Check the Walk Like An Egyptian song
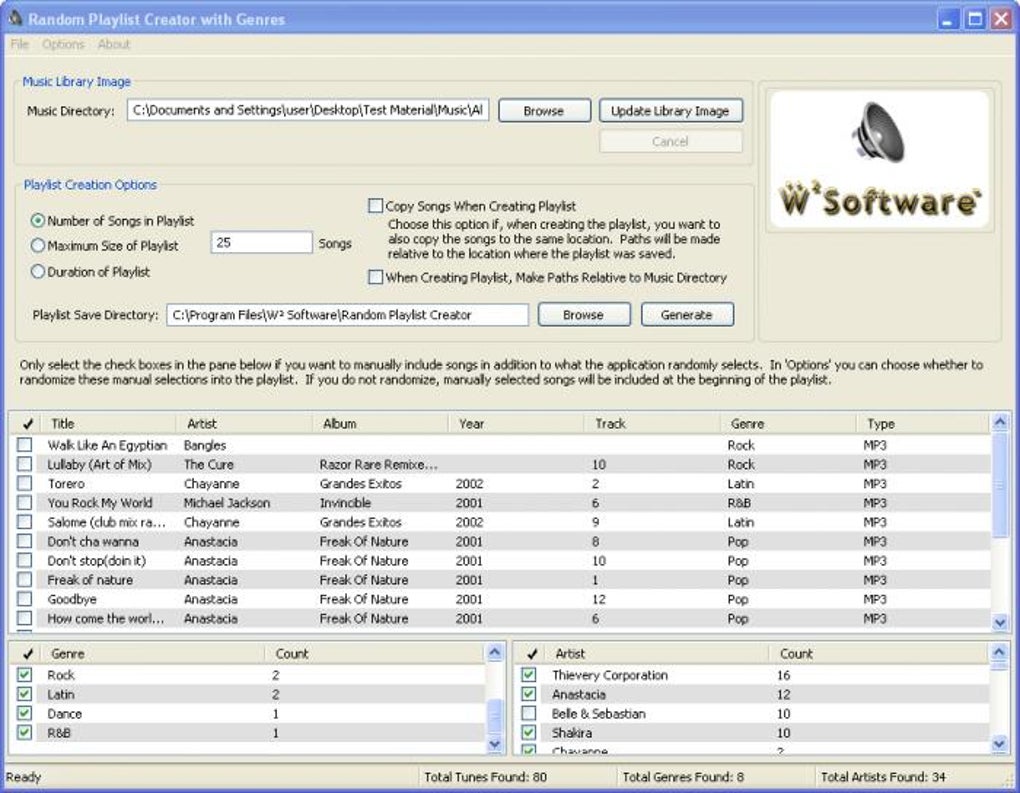The height and width of the screenshot is (793, 1020). pyautogui.click(x=25, y=445)
